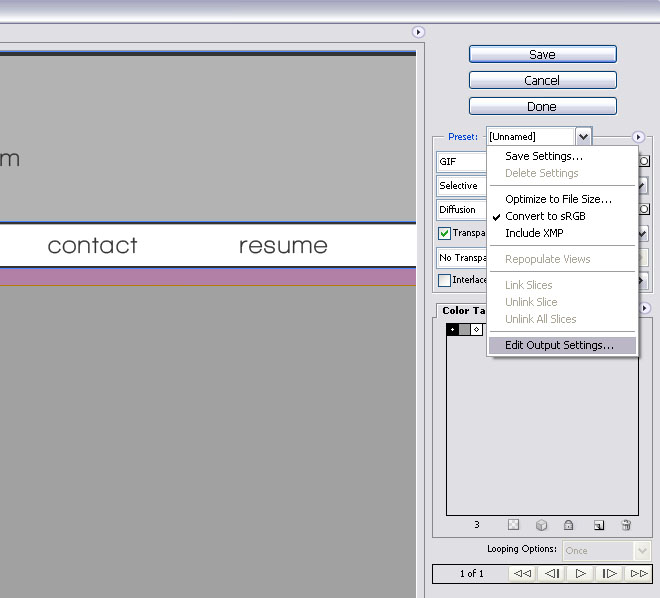660x598 pixels.
Task: Click the lock selected colors icon
Action: click(569, 524)
